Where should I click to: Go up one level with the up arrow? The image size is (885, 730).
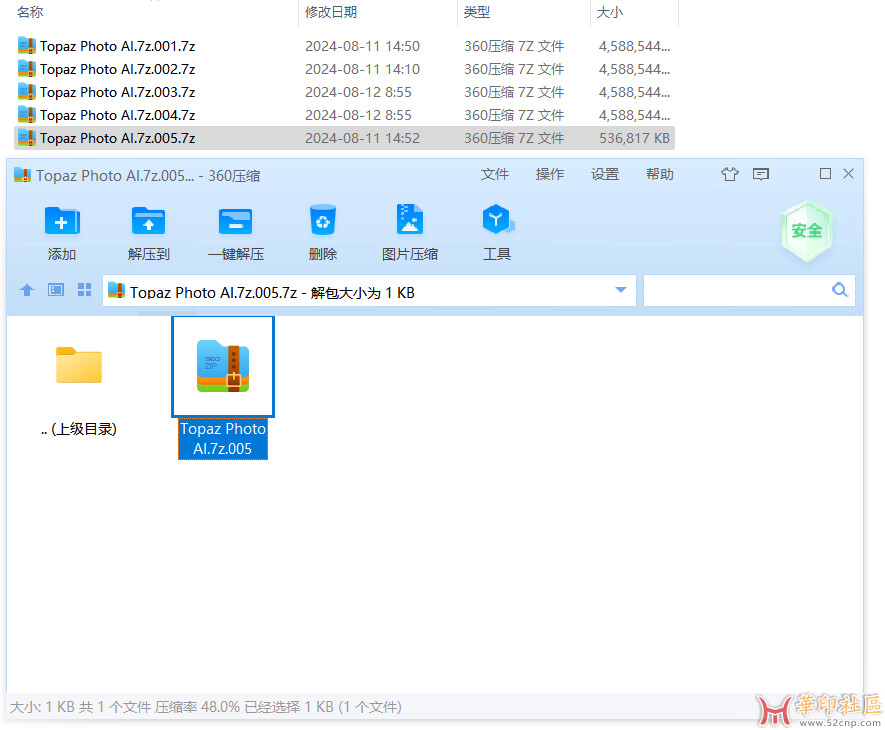(x=27, y=290)
